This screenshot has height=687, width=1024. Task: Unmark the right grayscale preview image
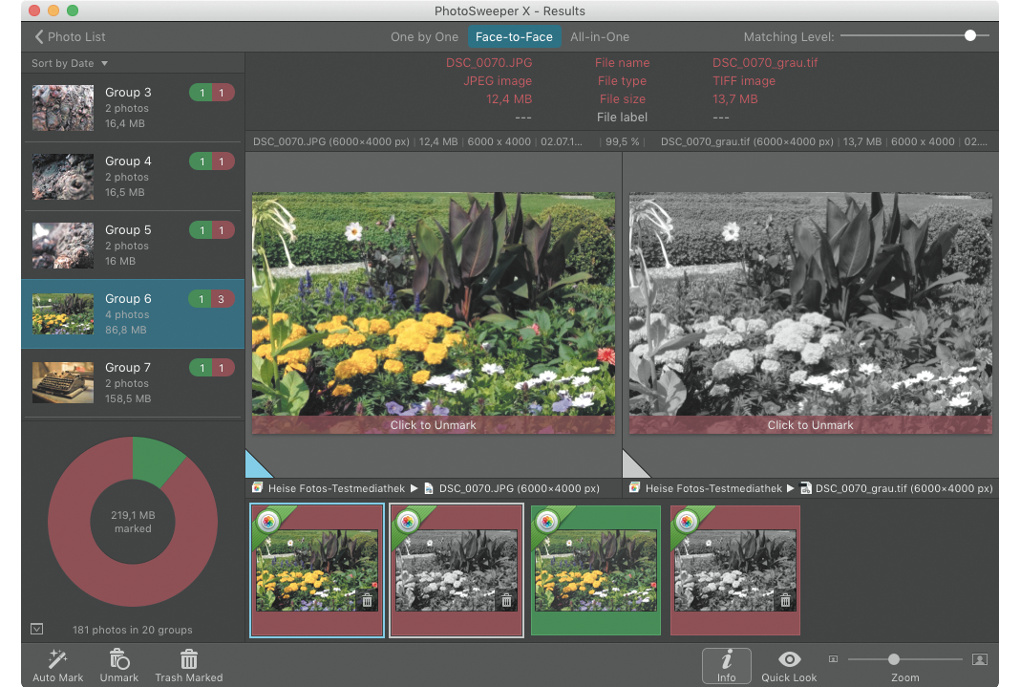pos(810,425)
